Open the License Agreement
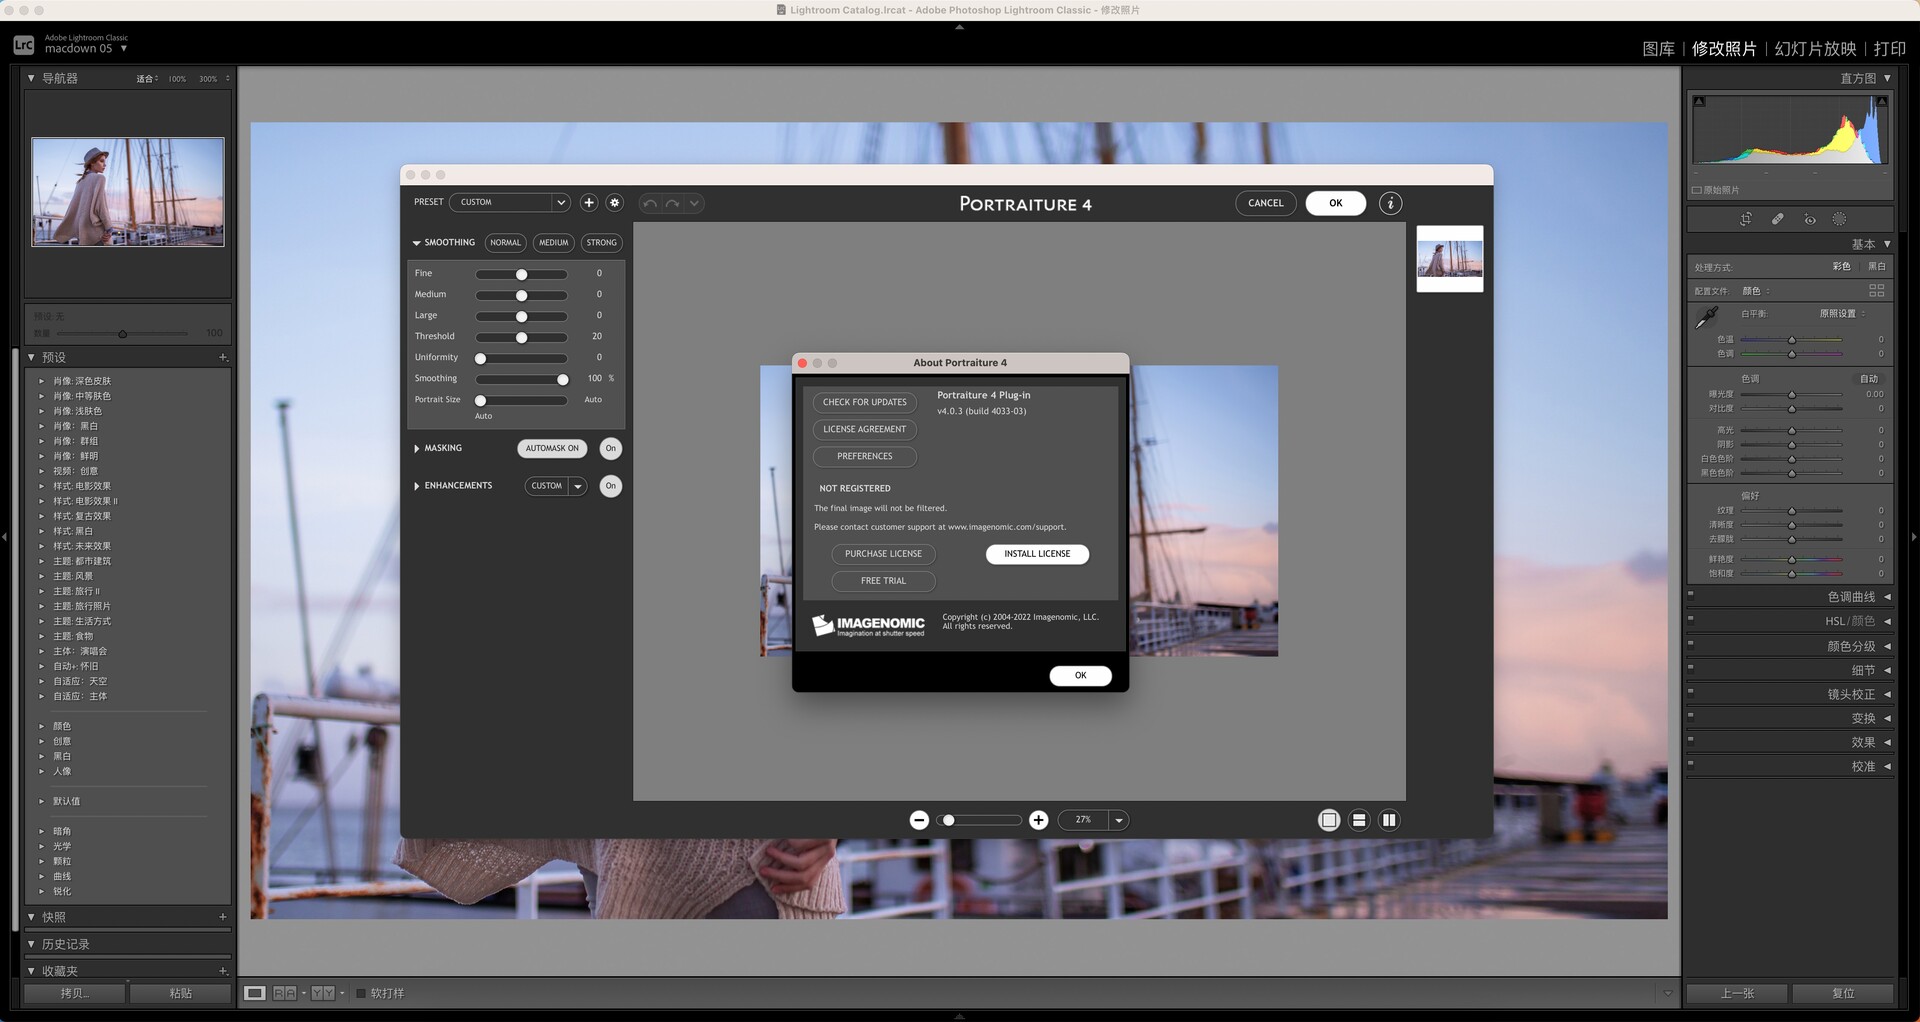1920x1022 pixels. point(864,429)
